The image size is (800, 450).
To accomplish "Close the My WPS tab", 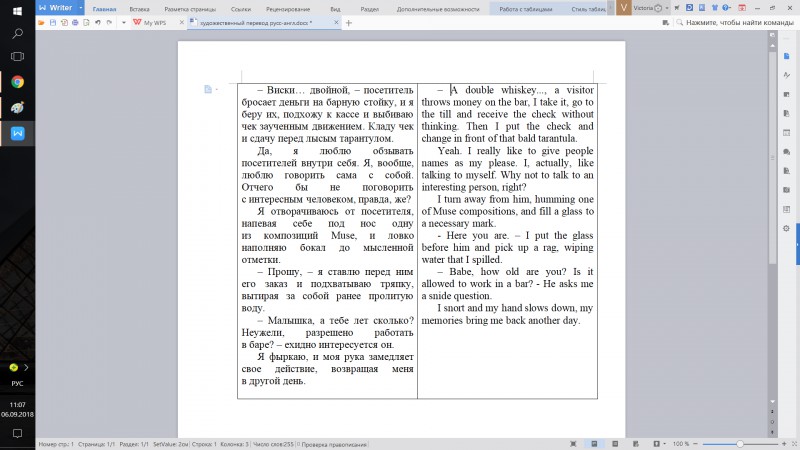I will tap(182, 22).
